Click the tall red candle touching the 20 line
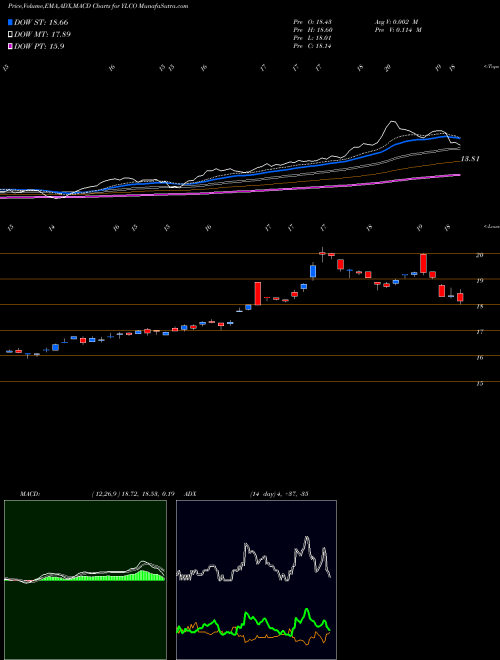This screenshot has width=500, height=660. [423, 263]
